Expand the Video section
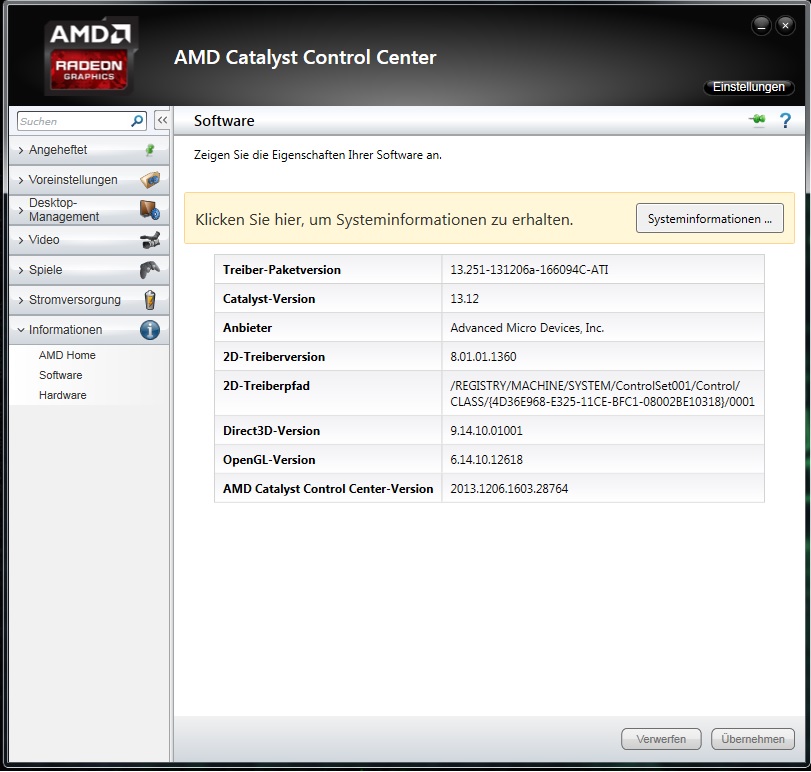The width and height of the screenshot is (811, 772). coord(89,240)
